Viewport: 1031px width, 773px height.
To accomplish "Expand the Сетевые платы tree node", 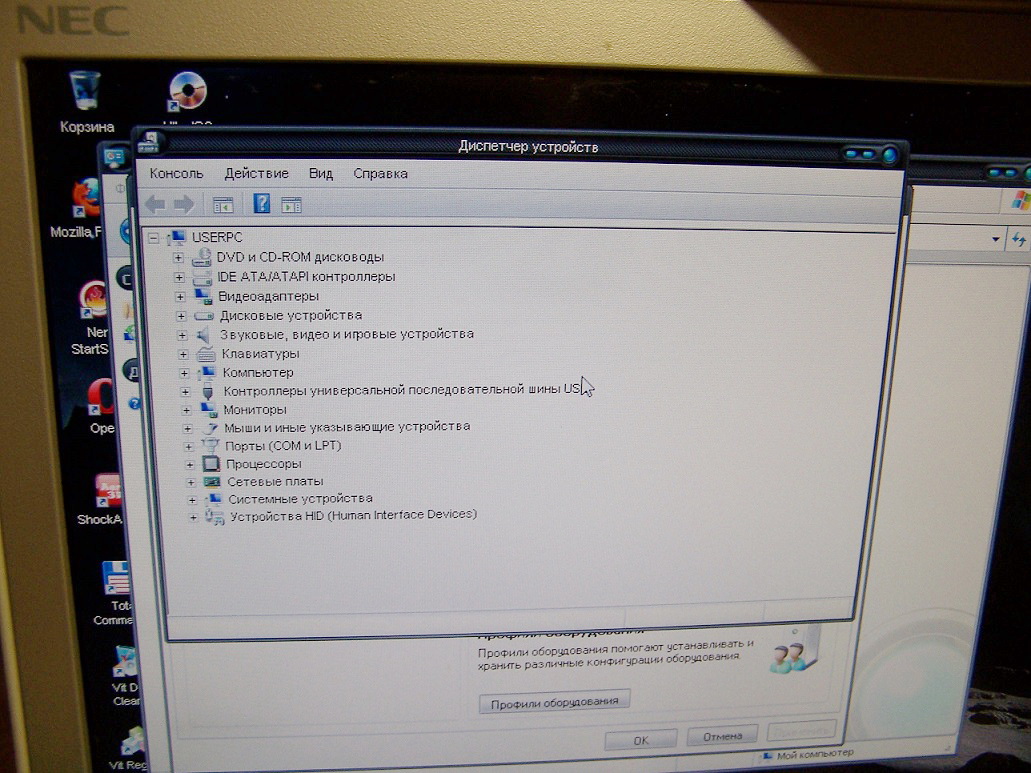I will tap(193, 482).
